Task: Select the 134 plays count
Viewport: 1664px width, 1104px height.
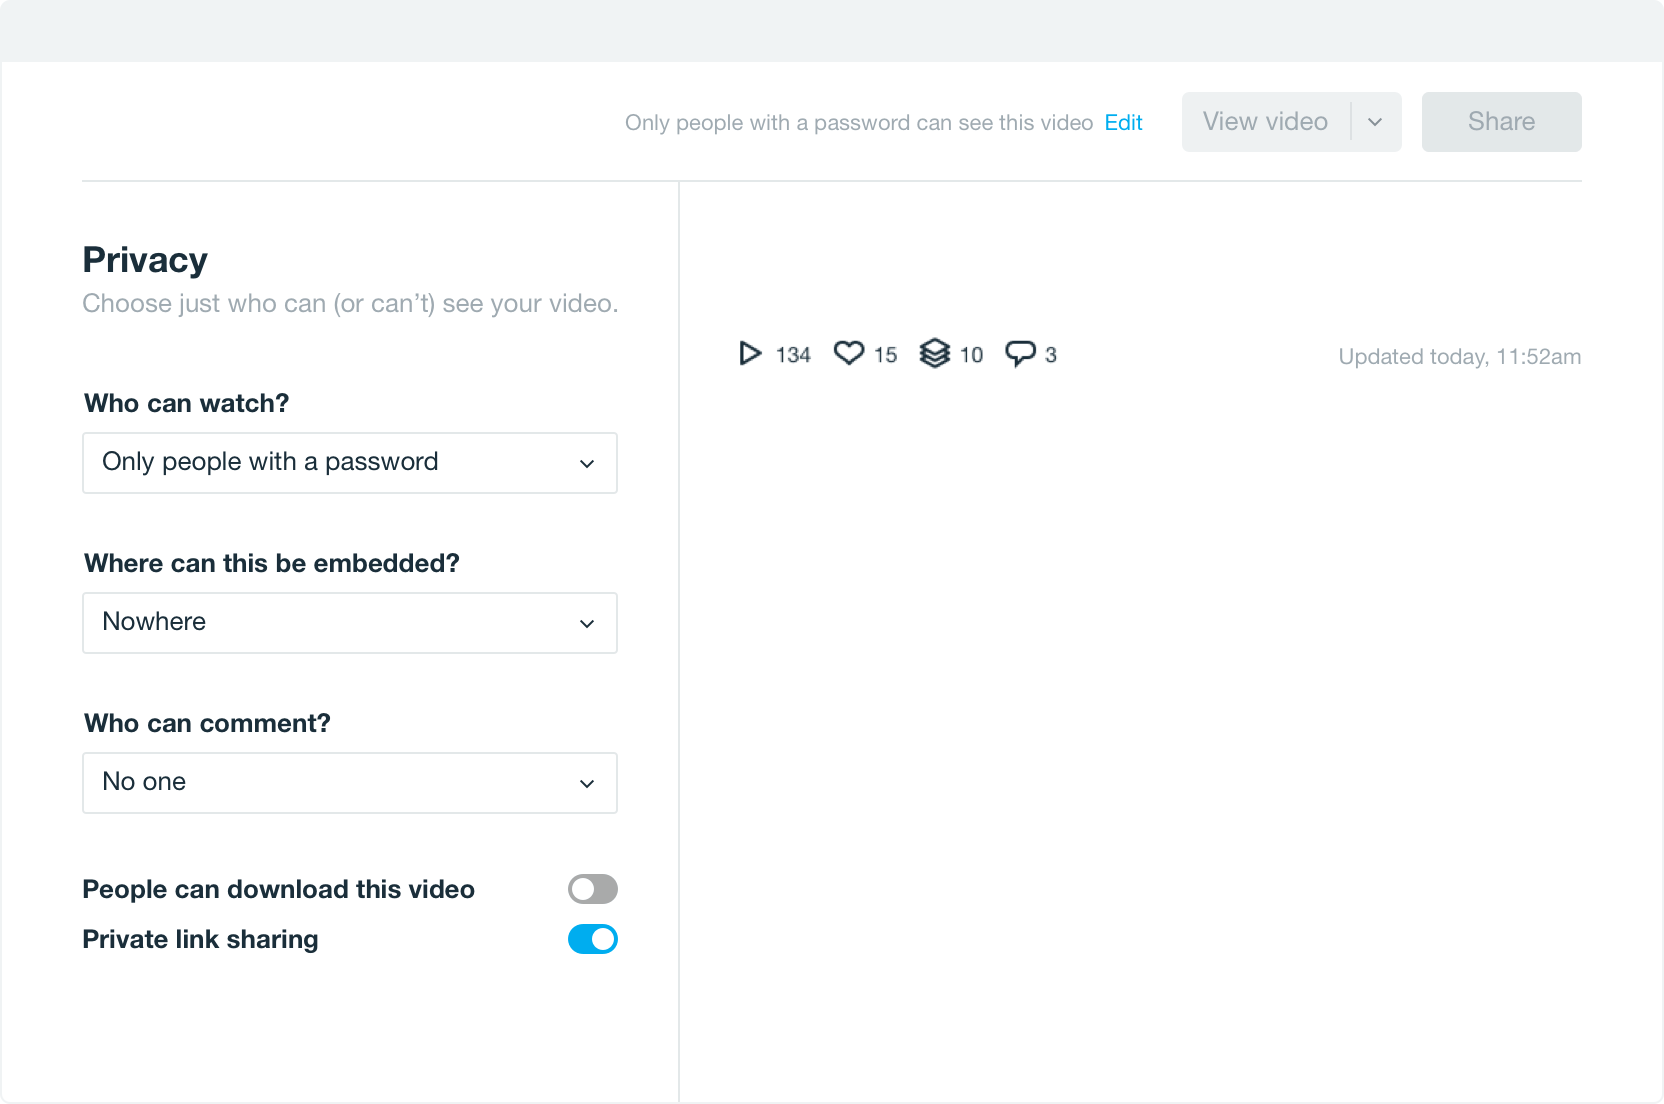Action: [x=793, y=356]
